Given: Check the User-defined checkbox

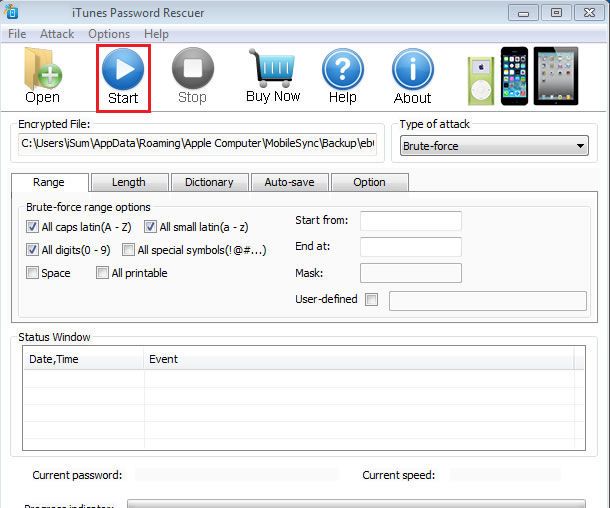Looking at the screenshot, I should 371,299.
